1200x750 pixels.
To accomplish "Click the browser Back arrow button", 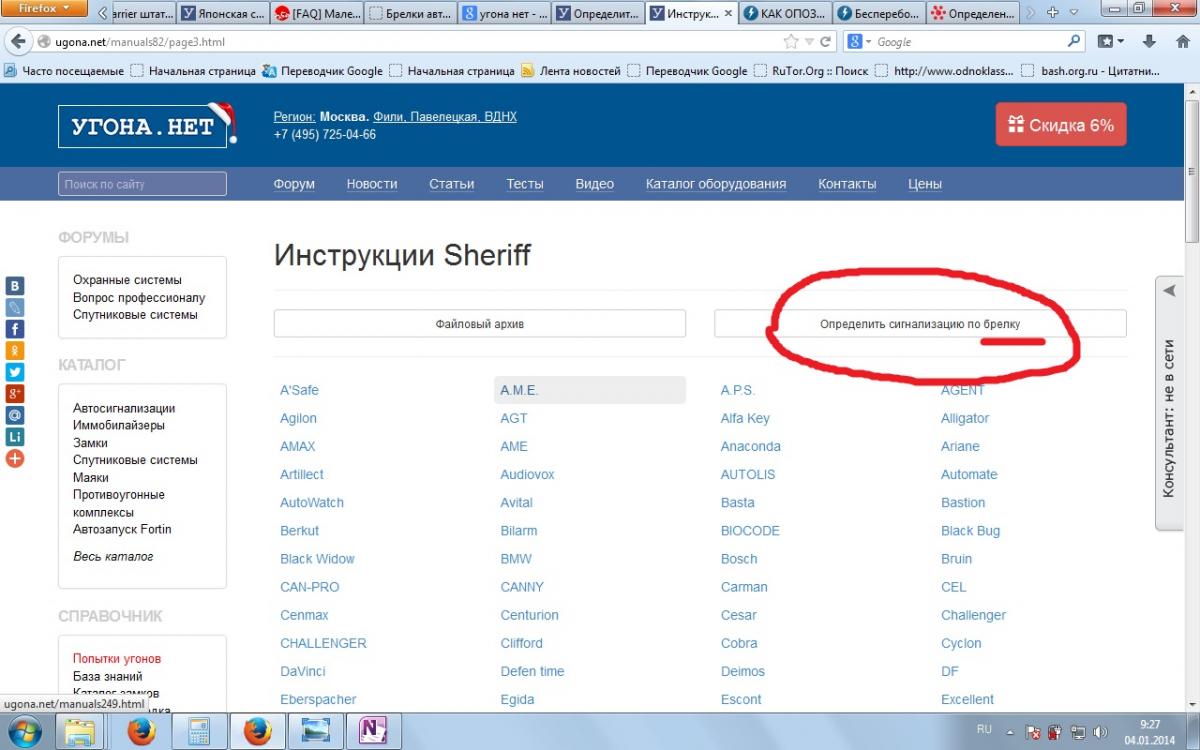I will tap(18, 42).
